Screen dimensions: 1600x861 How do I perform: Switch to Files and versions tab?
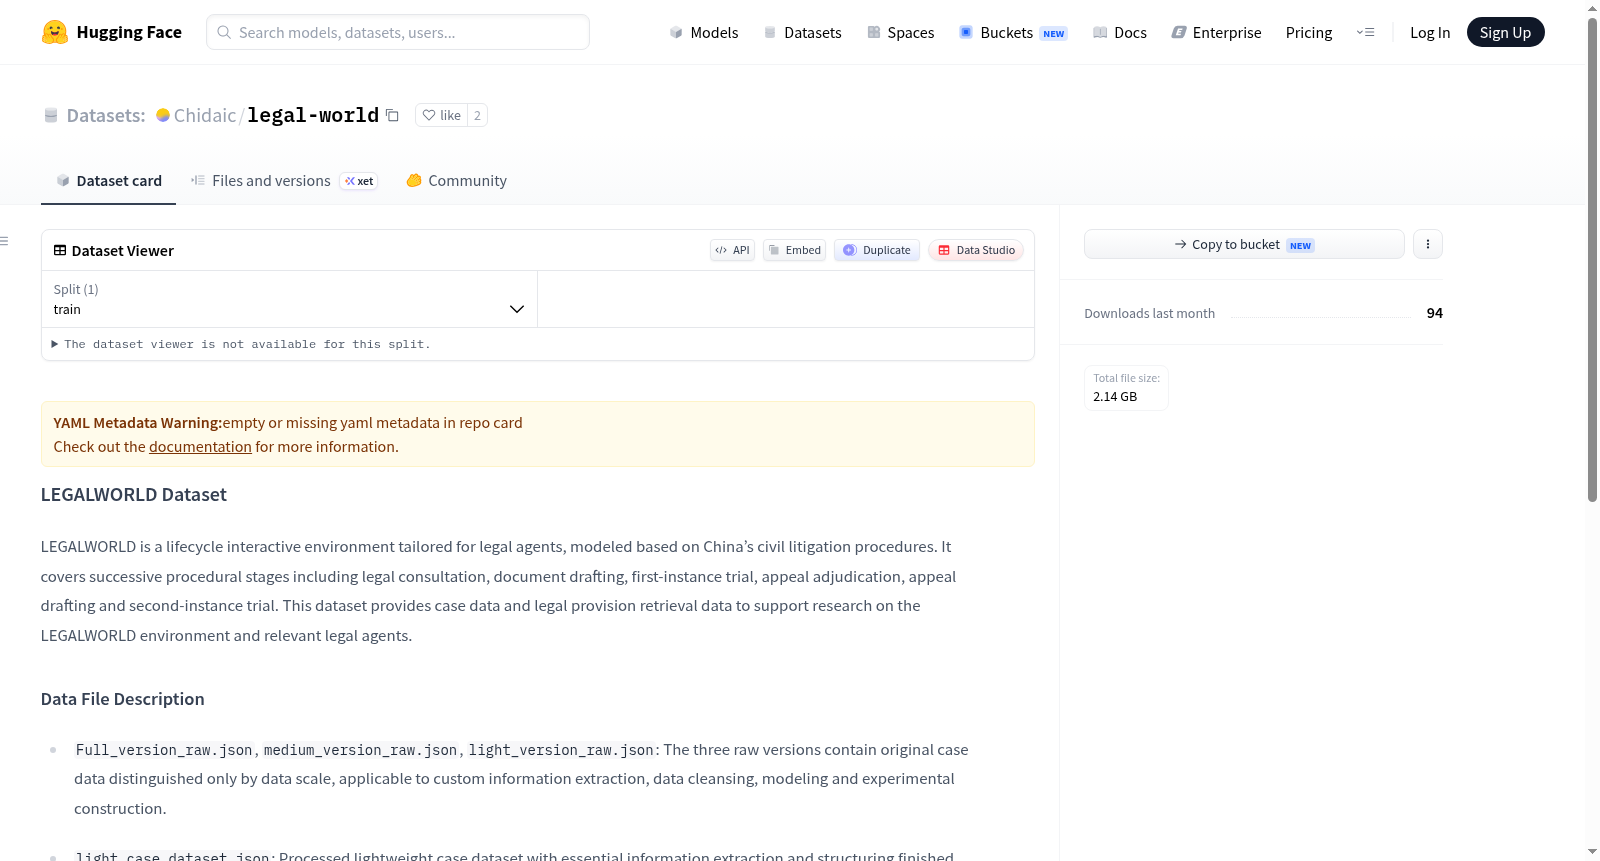click(284, 181)
